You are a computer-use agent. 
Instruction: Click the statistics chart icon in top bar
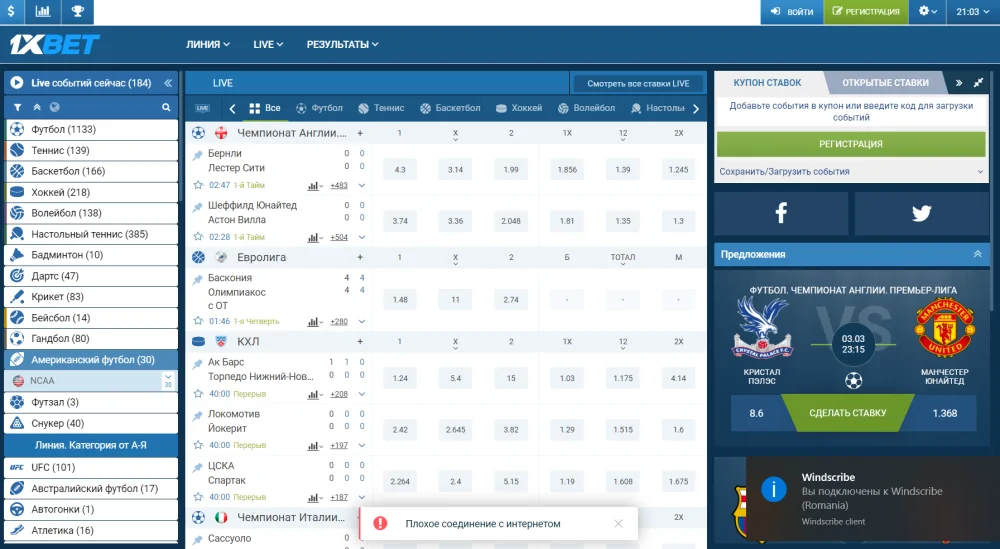[x=43, y=12]
